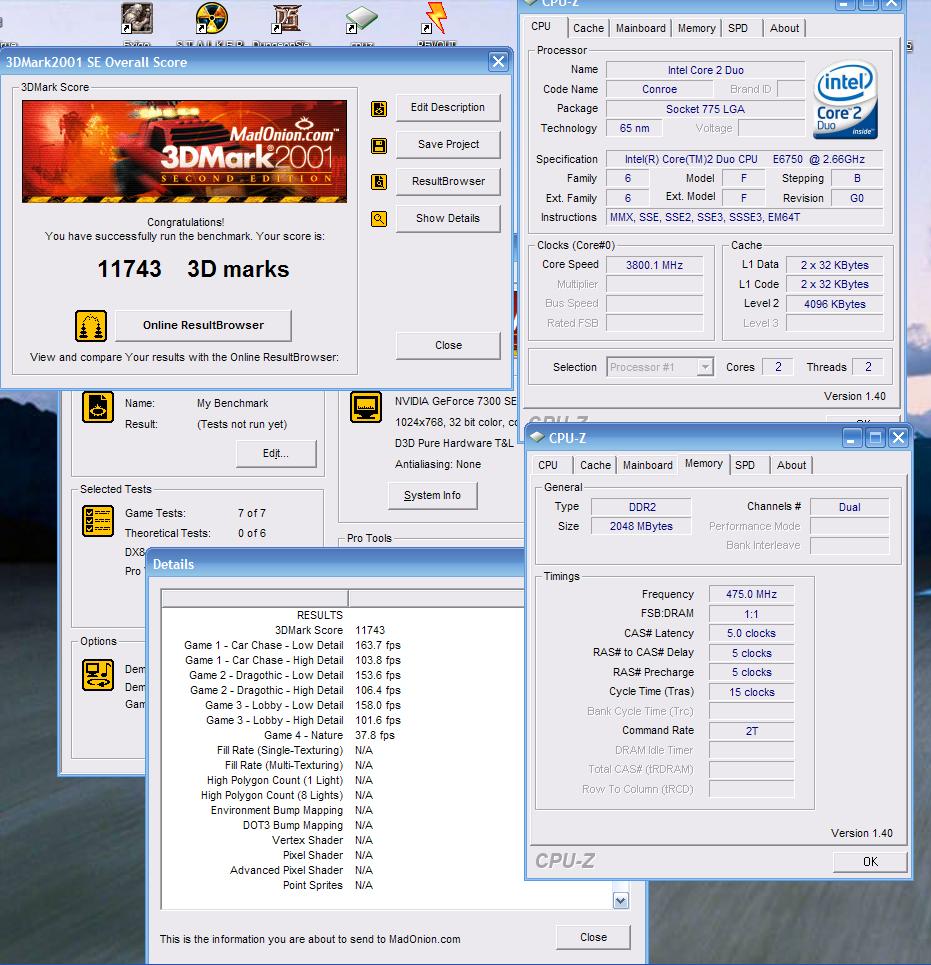Switch to Cache tab in upper CPU-Z
Screen dimensions: 931x965
click(588, 28)
